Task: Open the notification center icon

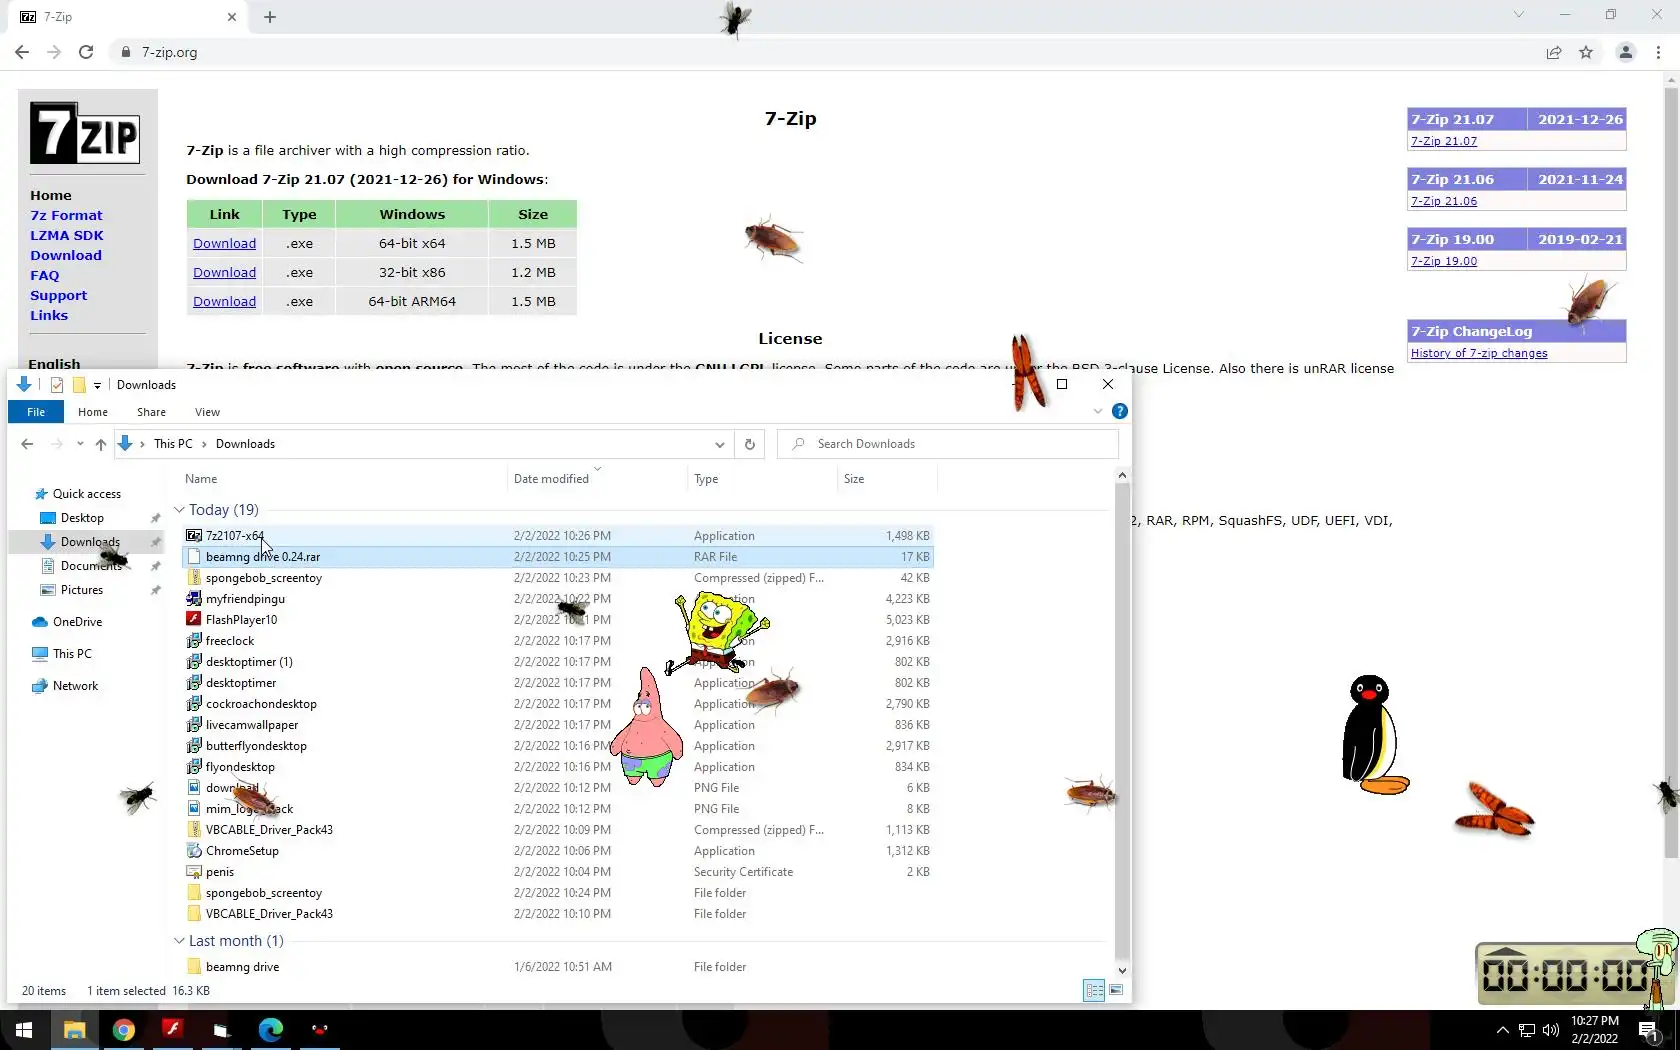Action: click(x=1649, y=1030)
